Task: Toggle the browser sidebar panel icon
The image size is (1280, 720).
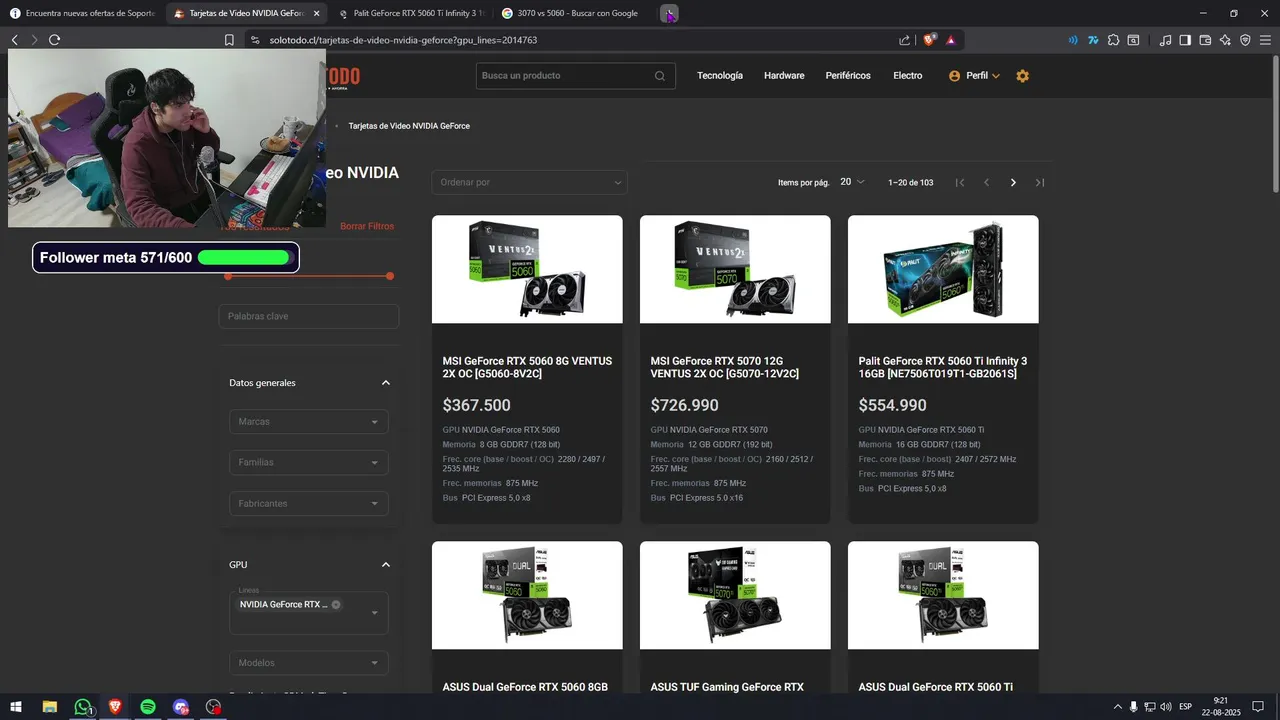Action: 1185,40
